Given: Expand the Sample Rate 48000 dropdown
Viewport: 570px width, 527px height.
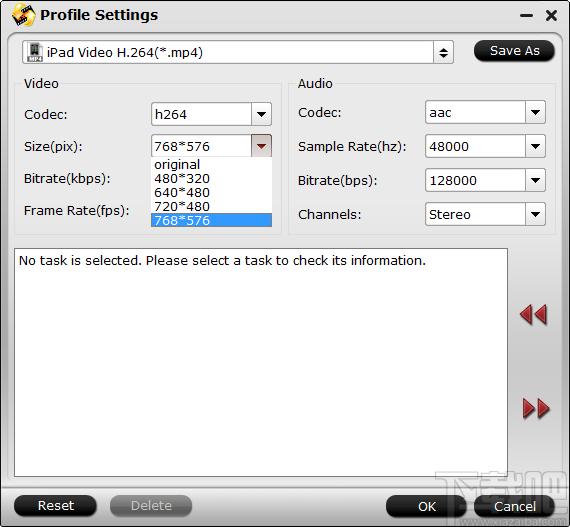Looking at the screenshot, I should (x=535, y=146).
